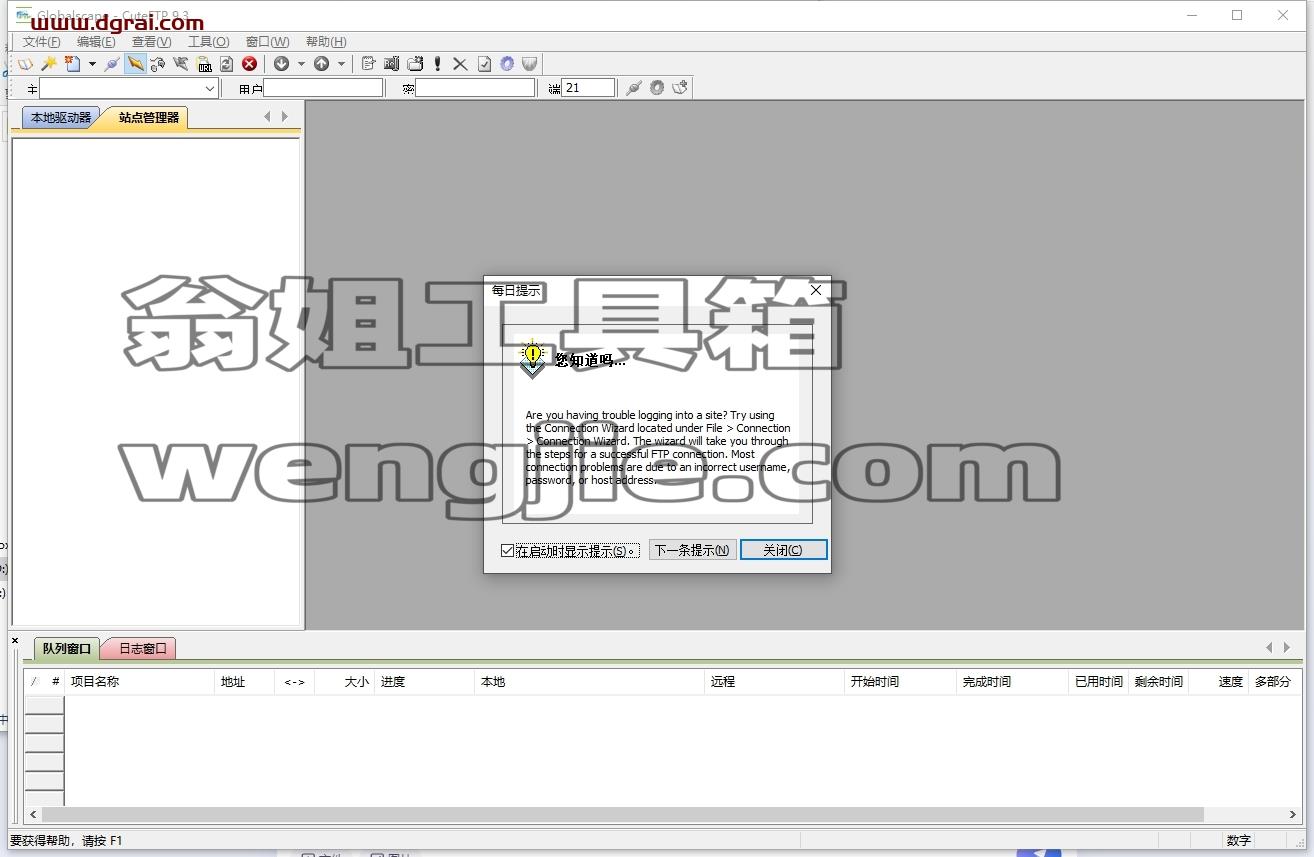This screenshot has width=1314, height=857.
Task: Click the queue pane scroll-left tab arrow
Action: 1269,648
